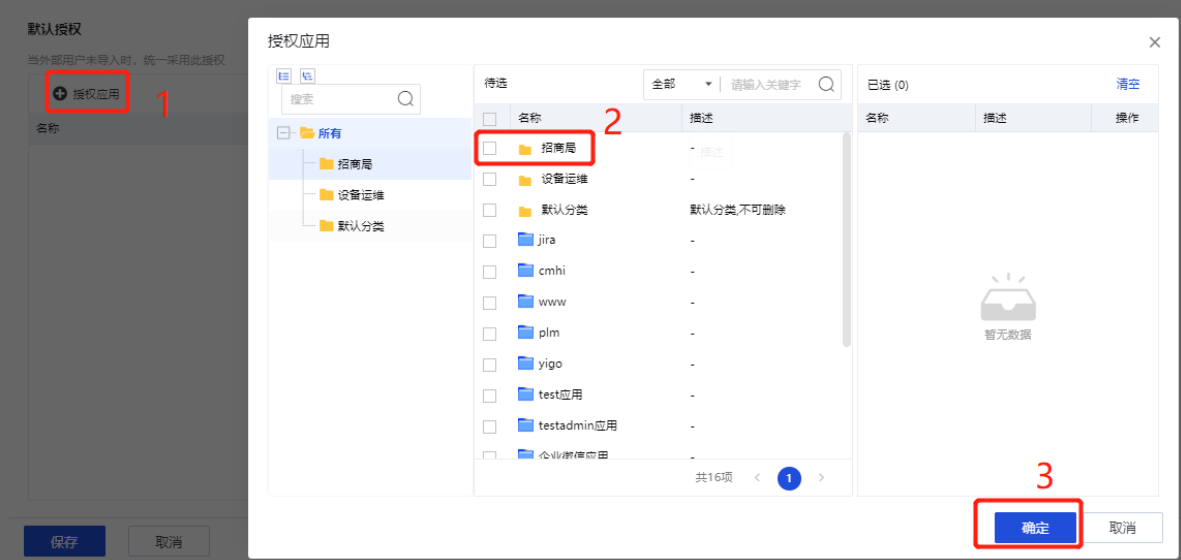Close the 授权应用 dialog with X
The width and height of the screenshot is (1181, 560).
pyautogui.click(x=1154, y=42)
